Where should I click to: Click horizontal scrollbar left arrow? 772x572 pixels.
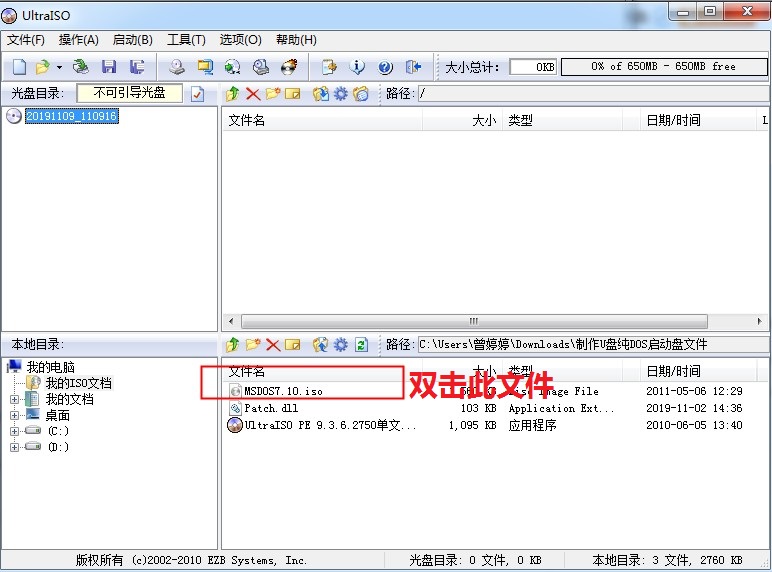(231, 321)
